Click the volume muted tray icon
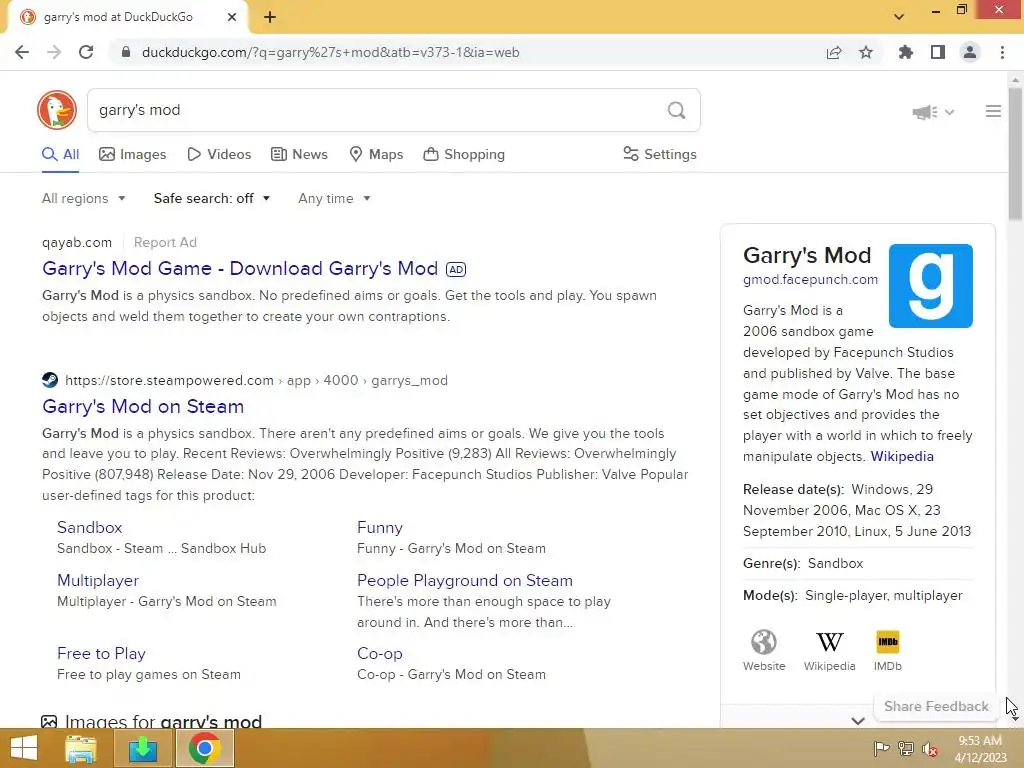The height and width of the screenshot is (768, 1024). point(930,749)
